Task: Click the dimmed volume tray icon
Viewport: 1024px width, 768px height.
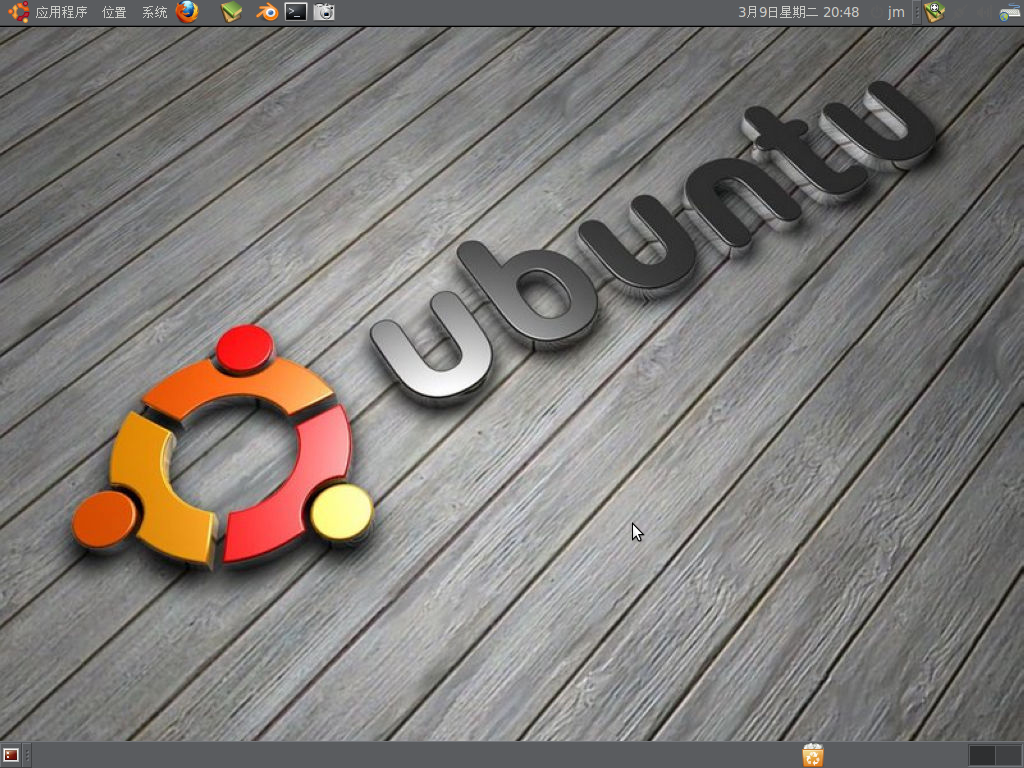Action: (985, 12)
